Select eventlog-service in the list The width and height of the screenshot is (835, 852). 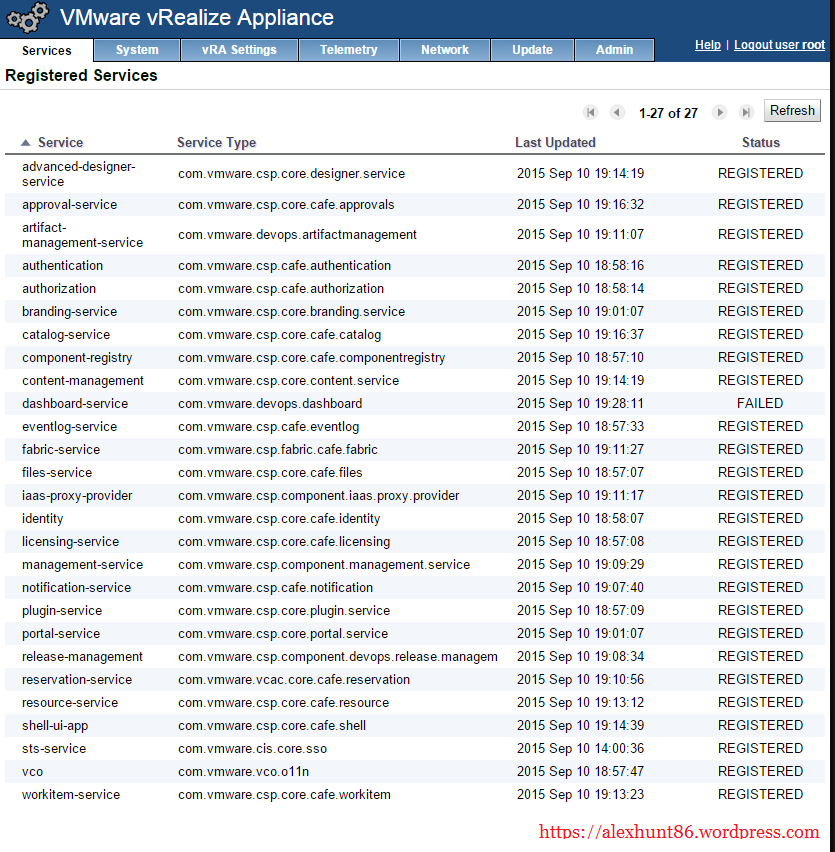(x=70, y=427)
